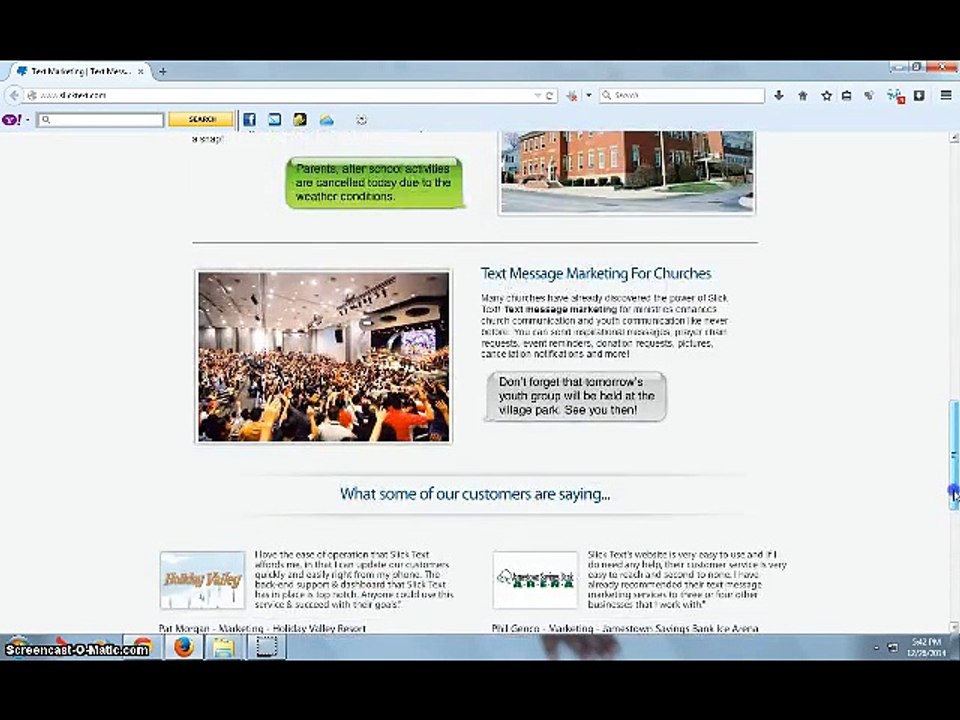Close the Text Marketing tab
This screenshot has height=720, width=960.
[140, 72]
